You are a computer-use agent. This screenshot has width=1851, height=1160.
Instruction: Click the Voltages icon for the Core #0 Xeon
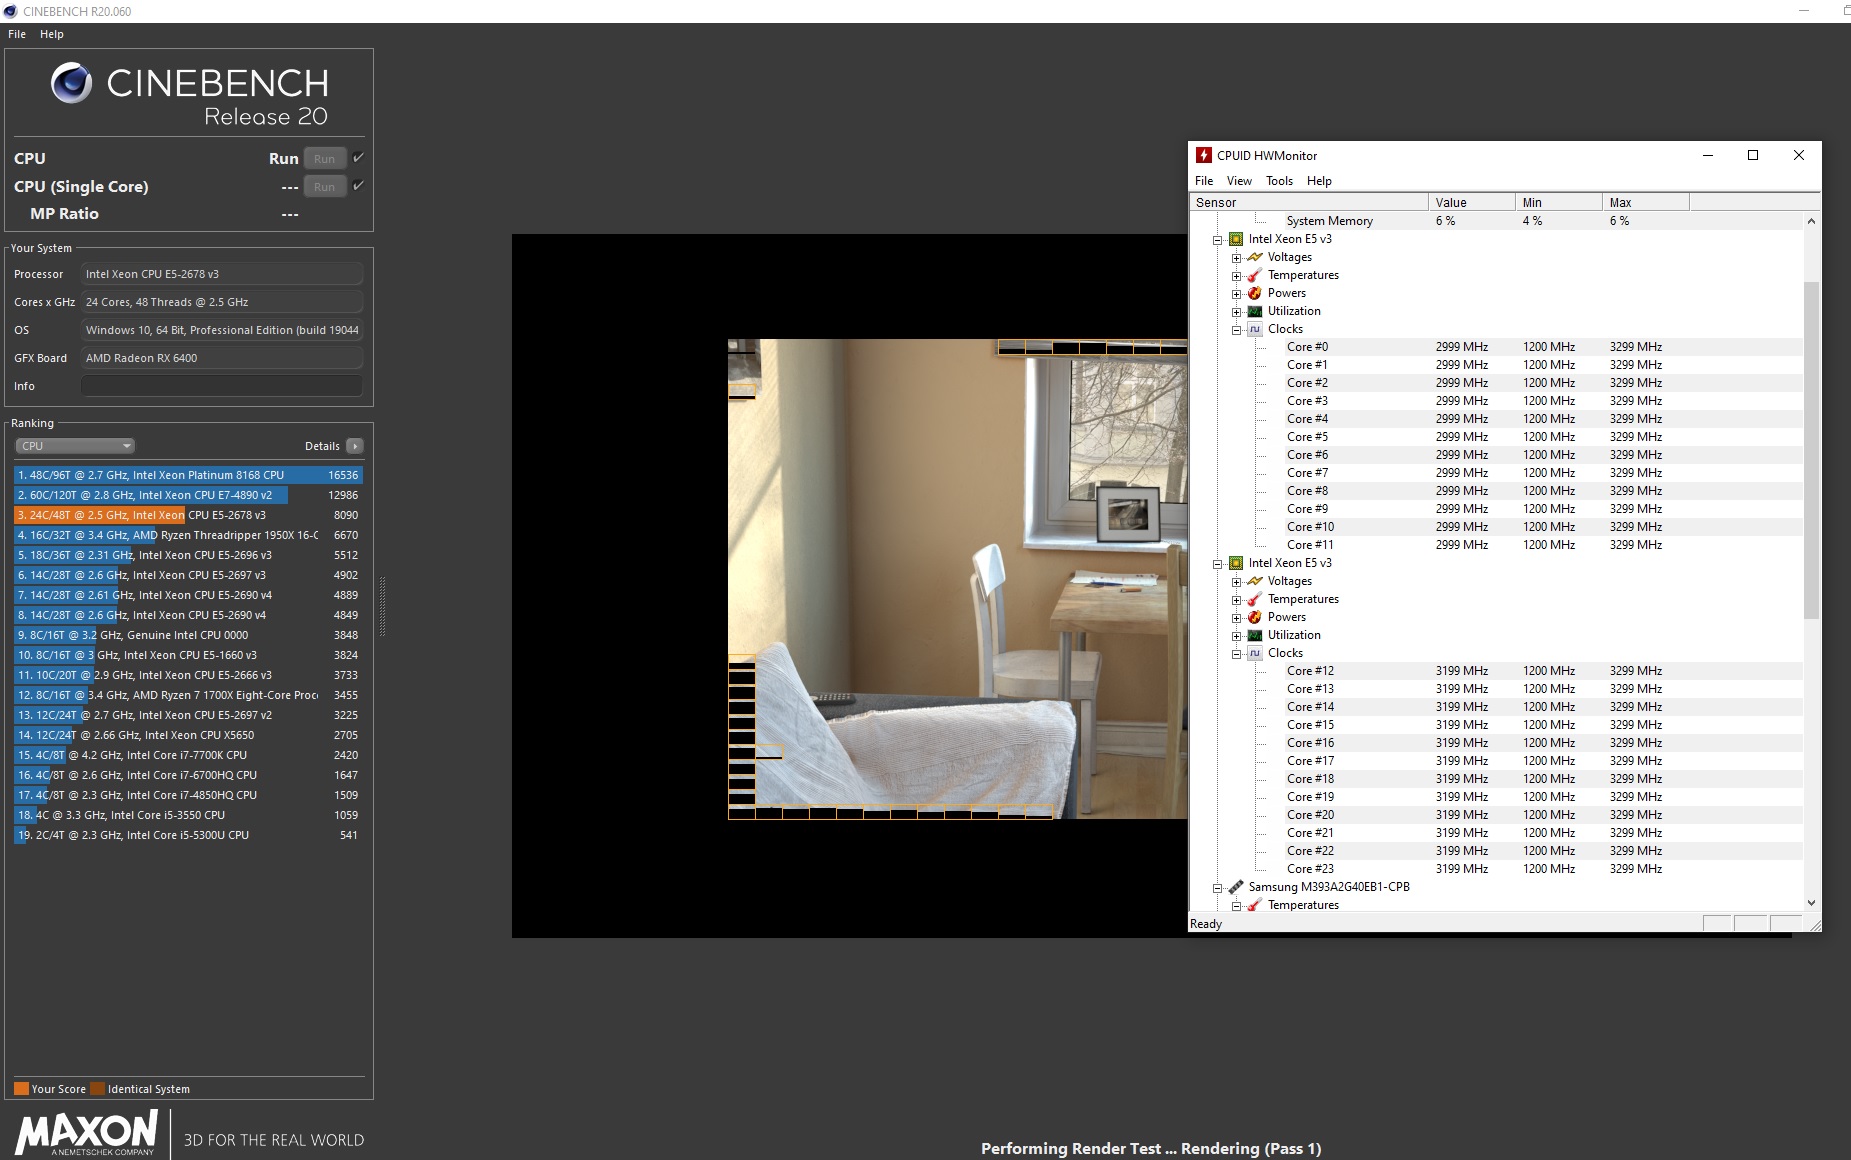1255,257
